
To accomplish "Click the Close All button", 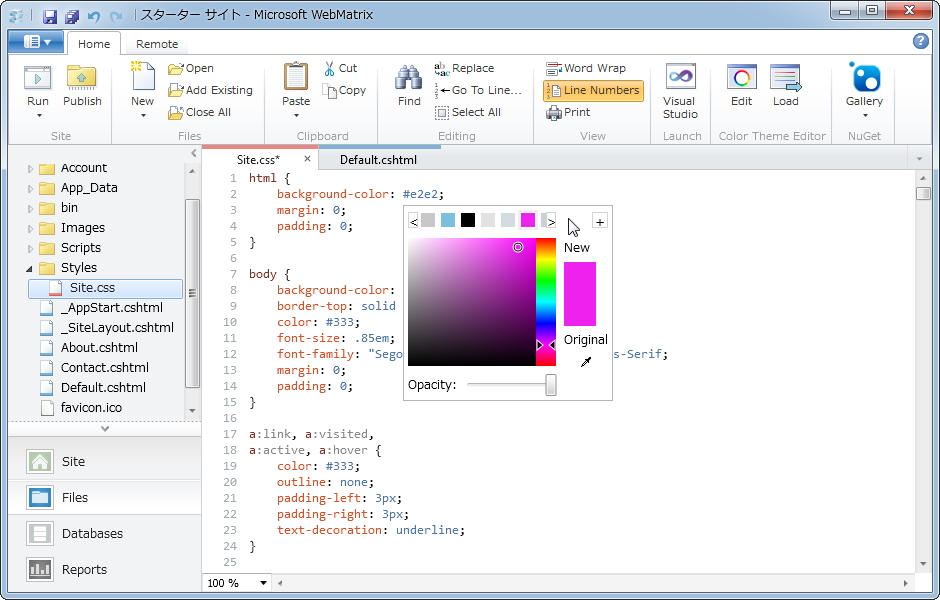I will pyautogui.click(x=200, y=112).
